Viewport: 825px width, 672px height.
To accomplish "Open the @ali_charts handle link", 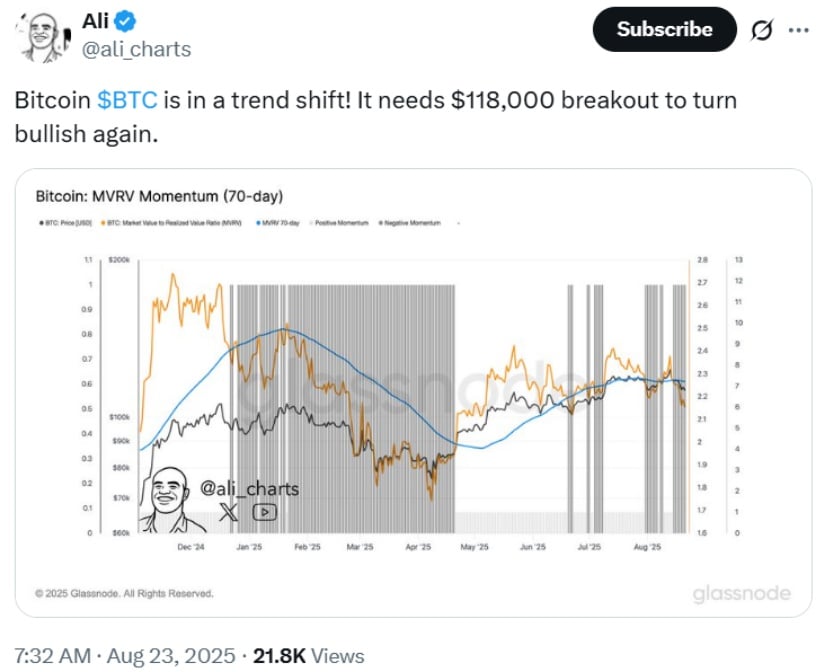I will [136, 49].
